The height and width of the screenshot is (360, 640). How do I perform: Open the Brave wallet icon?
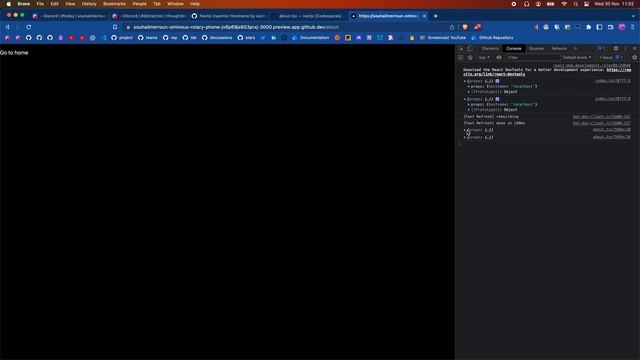pyautogui.click(x=610, y=27)
